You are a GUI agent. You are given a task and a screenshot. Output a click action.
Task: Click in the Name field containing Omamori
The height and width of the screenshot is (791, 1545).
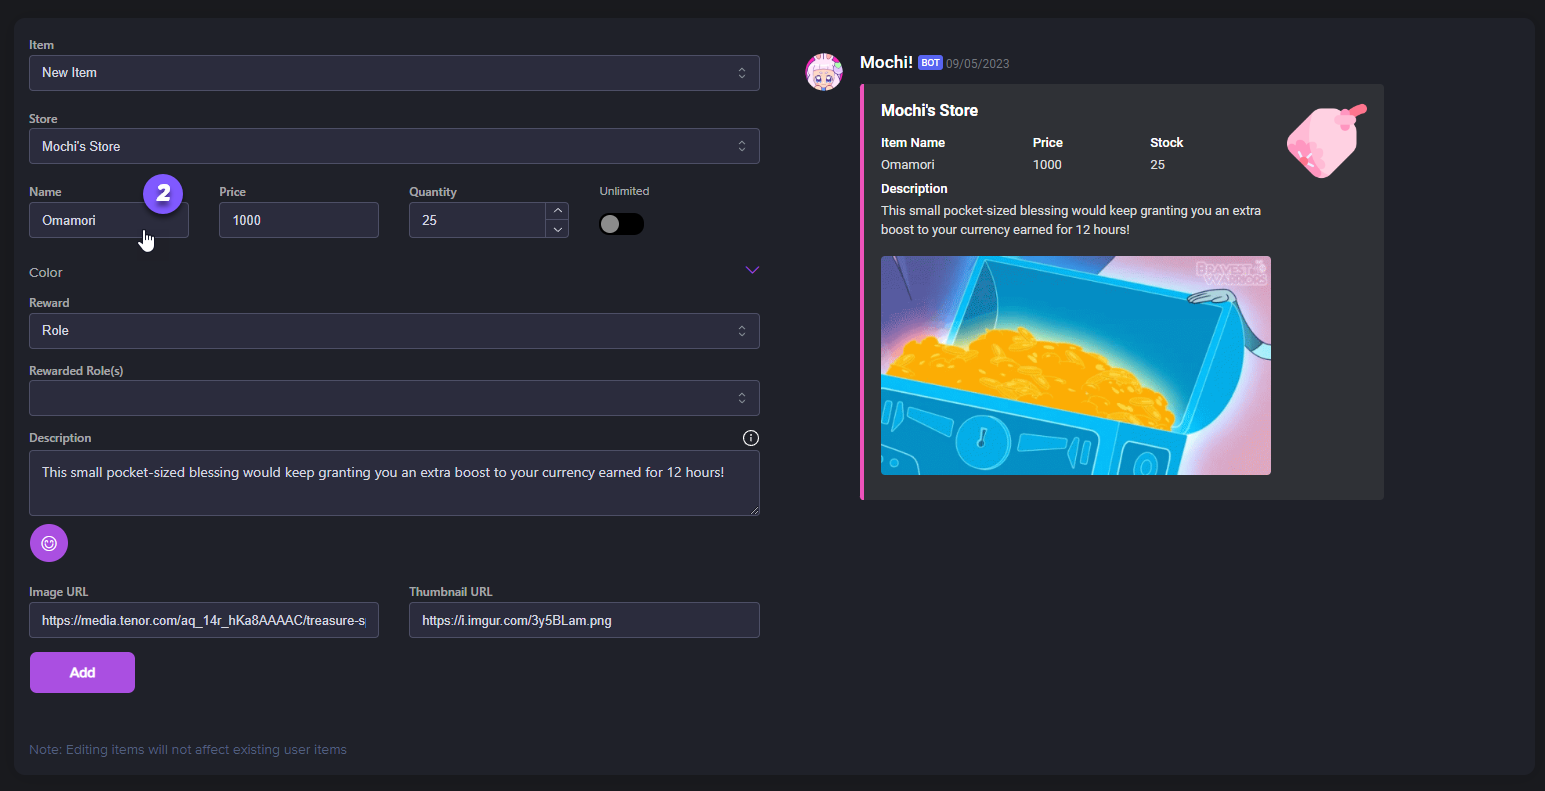click(x=90, y=220)
